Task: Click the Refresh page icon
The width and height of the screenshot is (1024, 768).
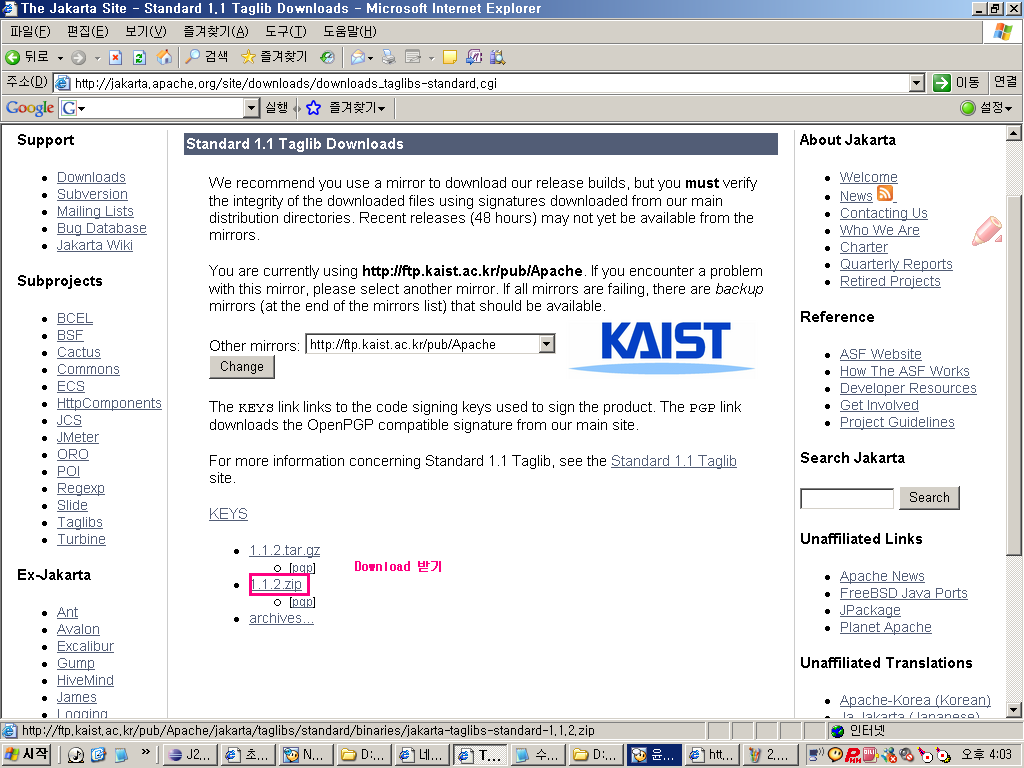Action: [139, 57]
